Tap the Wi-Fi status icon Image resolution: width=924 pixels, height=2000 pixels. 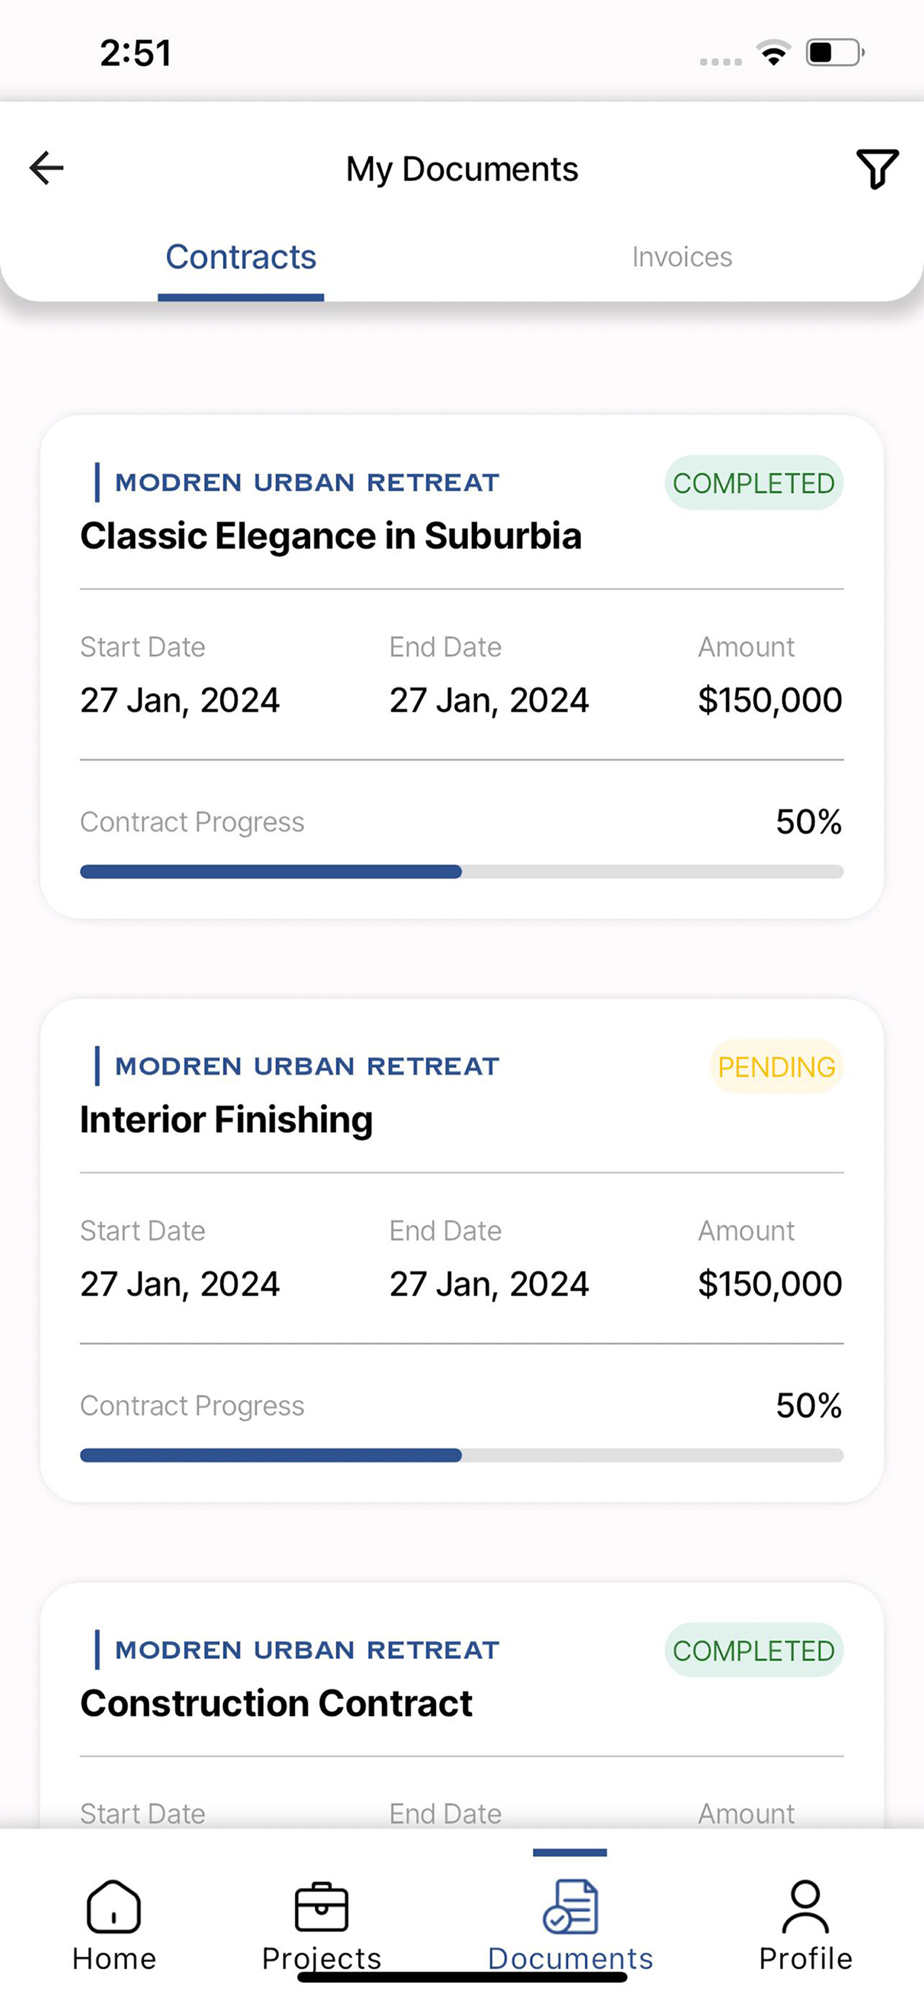pyautogui.click(x=773, y=53)
